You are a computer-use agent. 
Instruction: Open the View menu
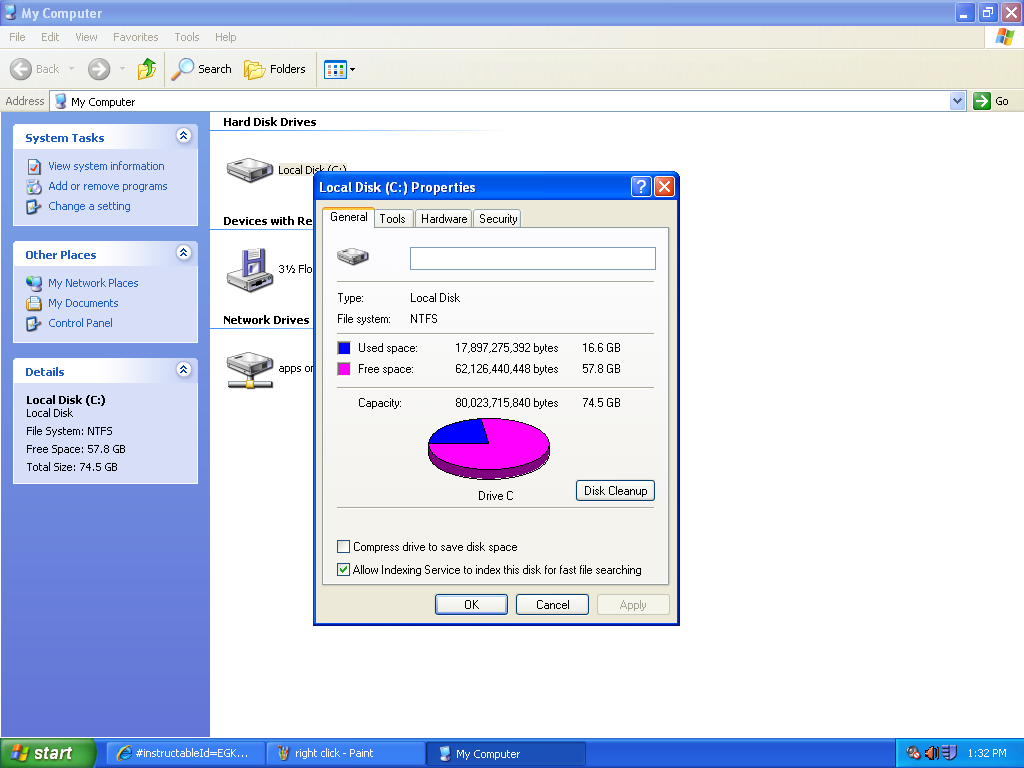pyautogui.click(x=85, y=37)
